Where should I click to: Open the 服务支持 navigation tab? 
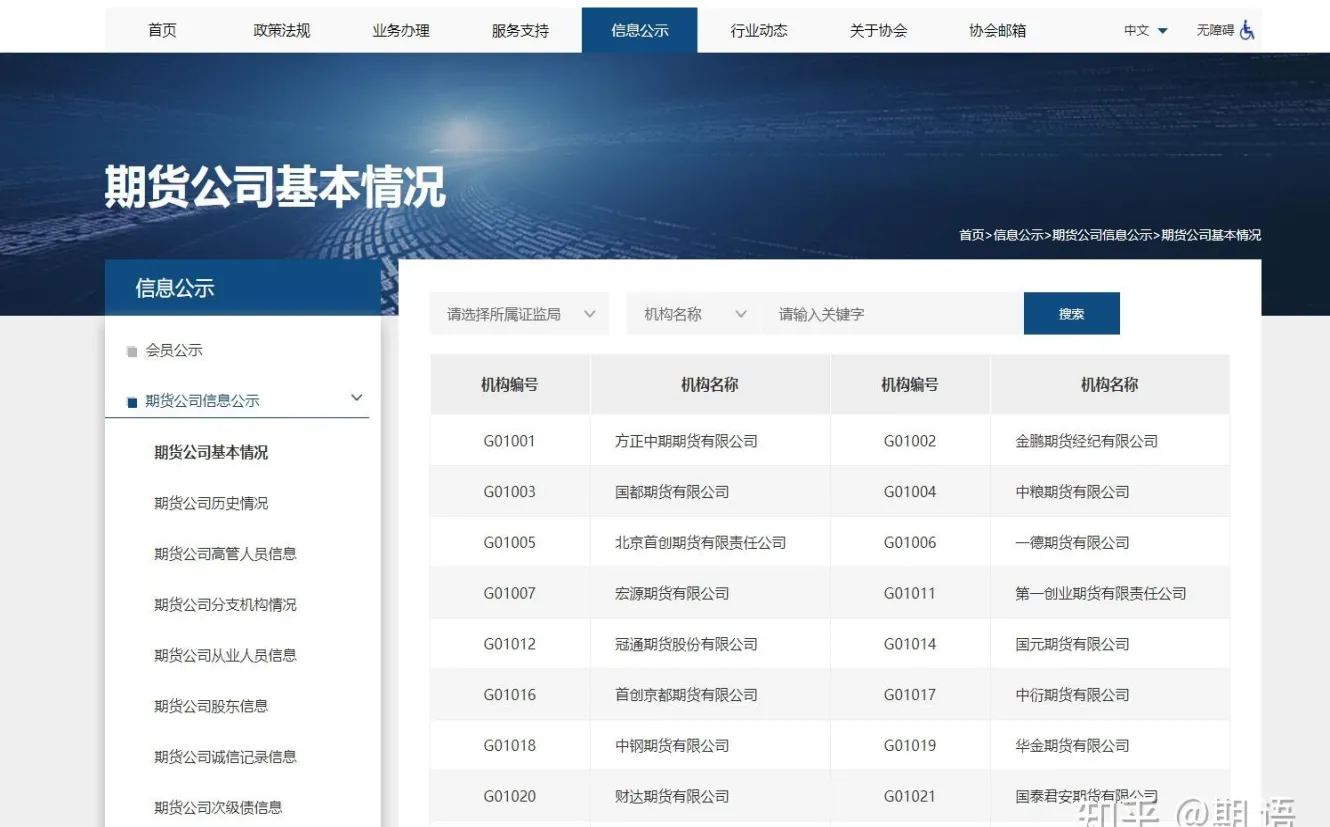click(x=520, y=30)
